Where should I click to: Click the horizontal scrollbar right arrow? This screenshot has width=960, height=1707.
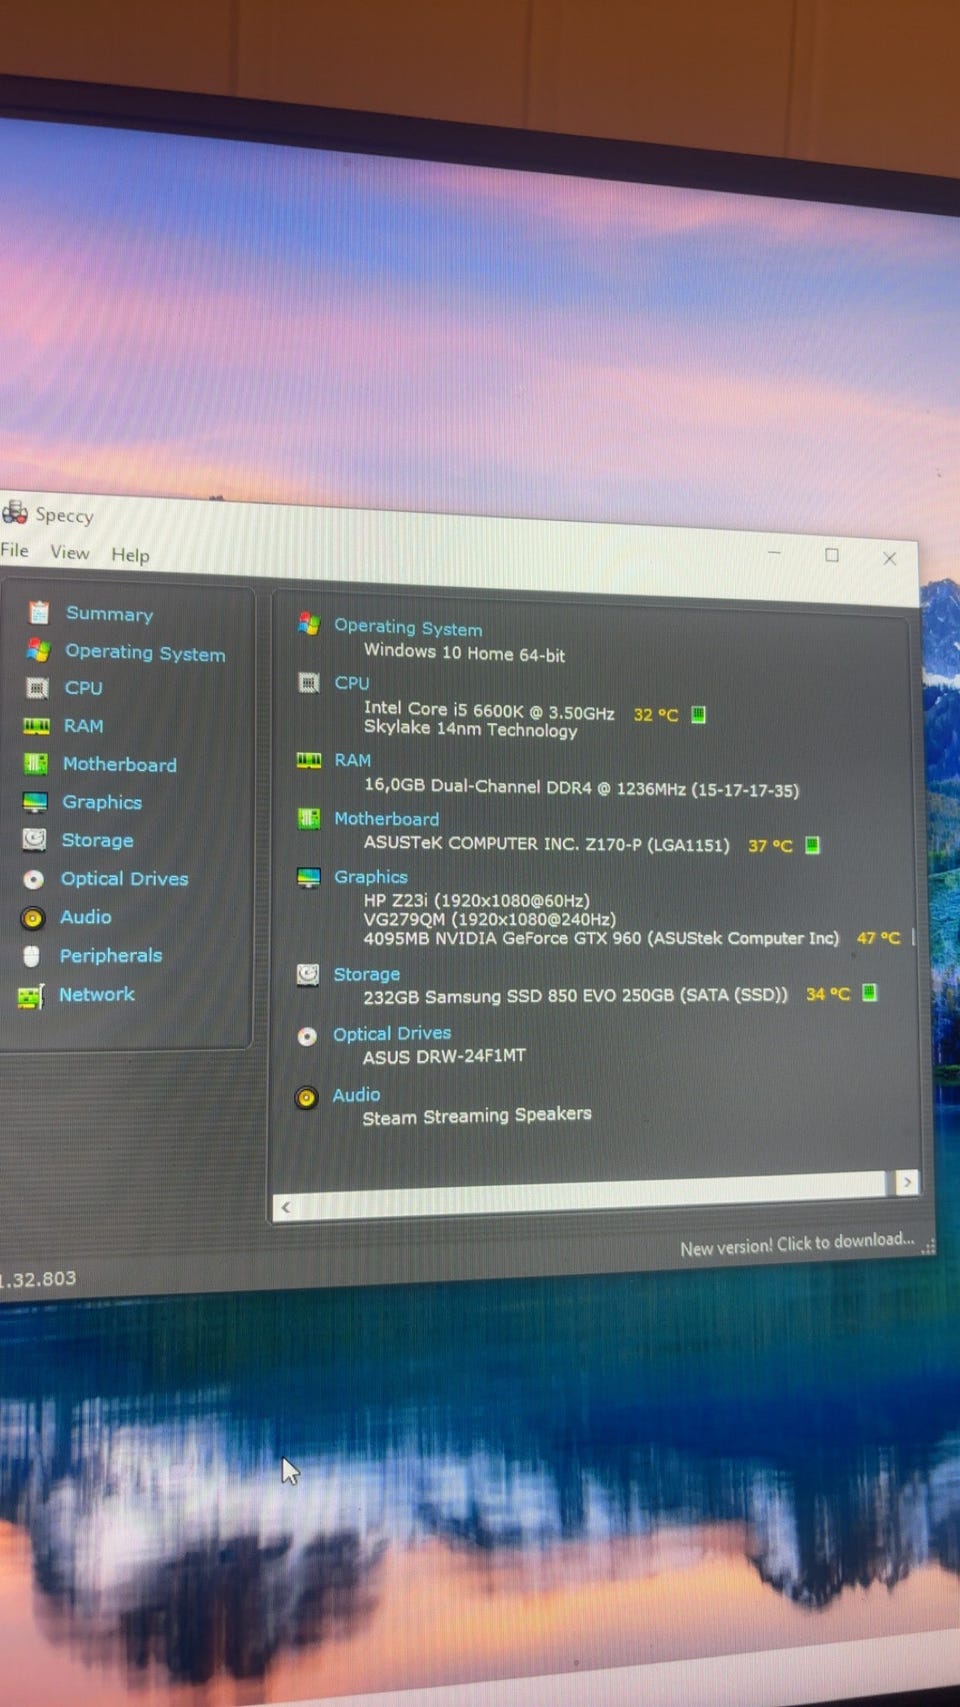coord(907,1182)
